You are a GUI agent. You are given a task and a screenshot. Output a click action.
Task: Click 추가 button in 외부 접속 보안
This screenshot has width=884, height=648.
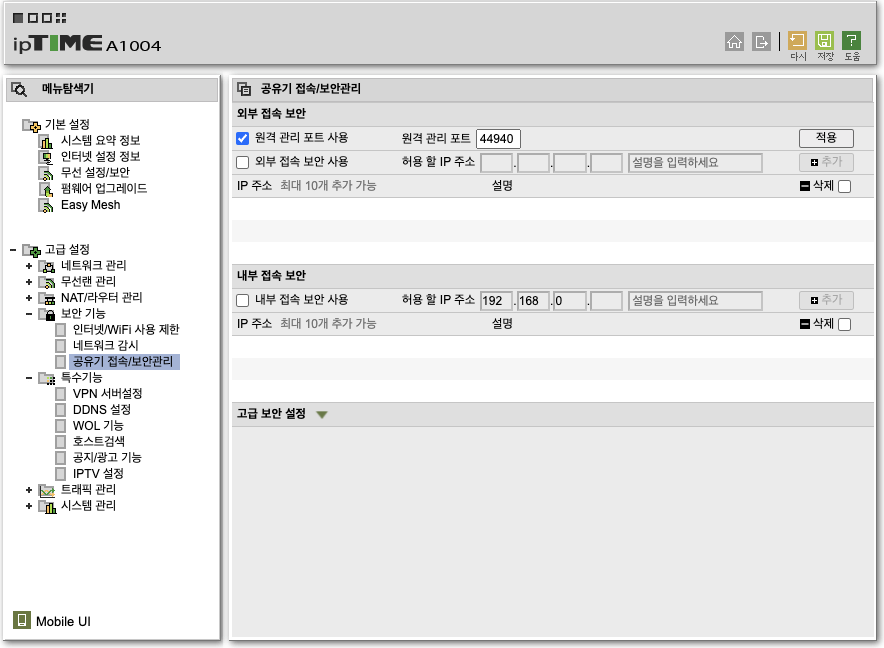[826, 162]
